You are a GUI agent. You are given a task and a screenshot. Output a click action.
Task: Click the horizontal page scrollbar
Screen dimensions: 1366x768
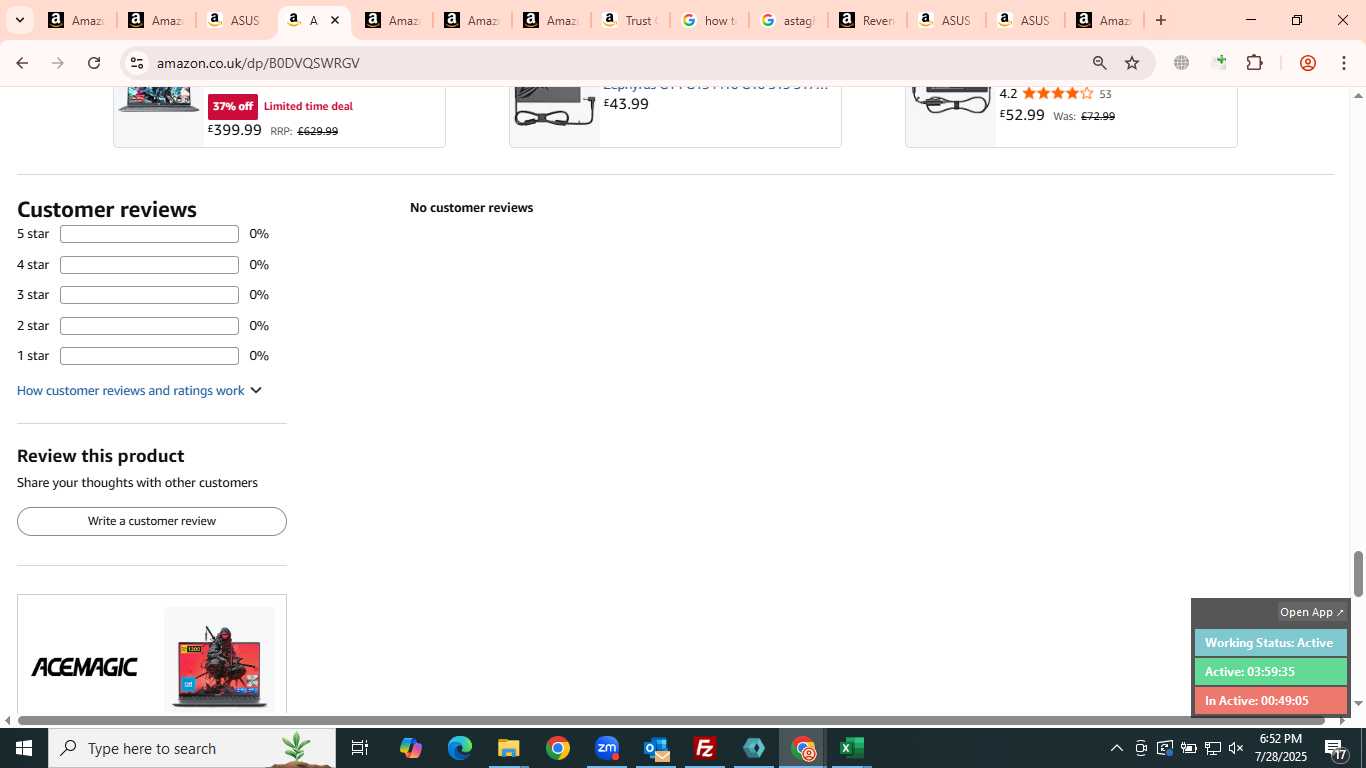671,721
